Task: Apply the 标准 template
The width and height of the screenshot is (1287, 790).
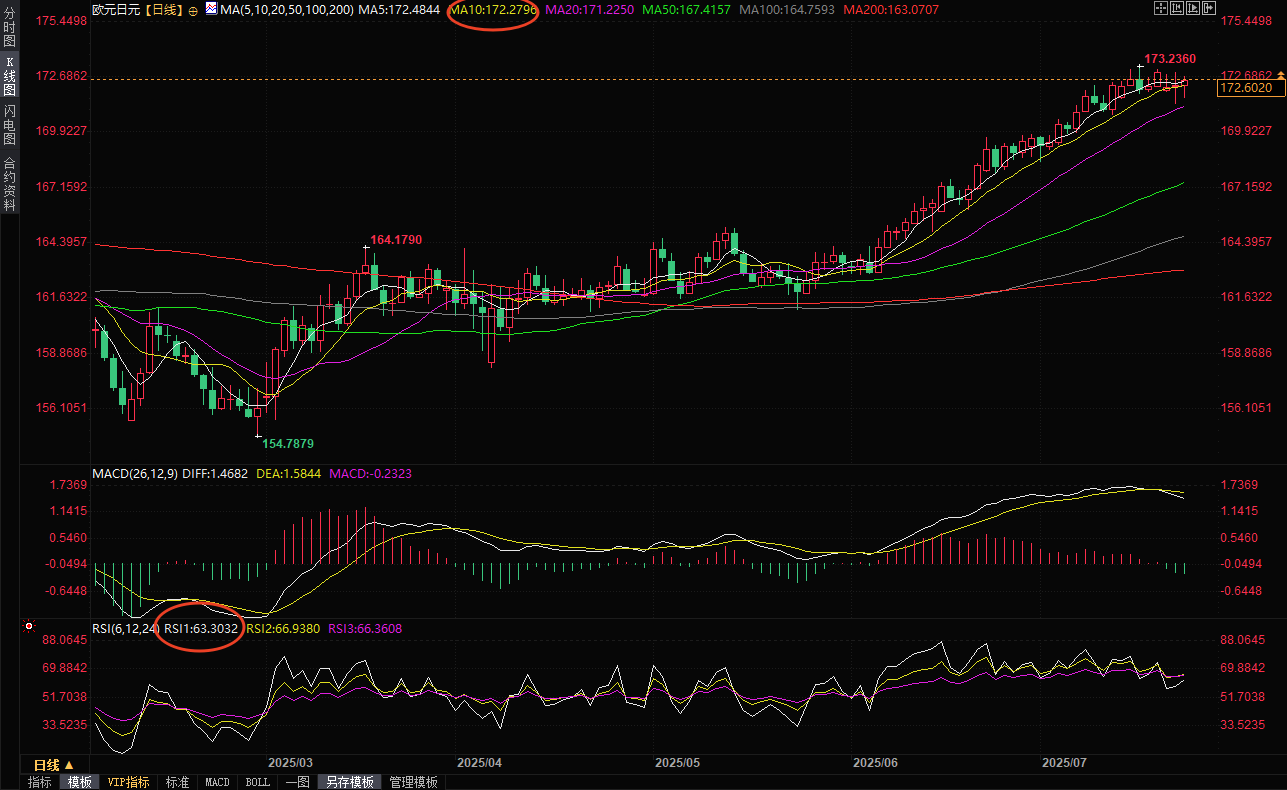Action: (x=177, y=782)
